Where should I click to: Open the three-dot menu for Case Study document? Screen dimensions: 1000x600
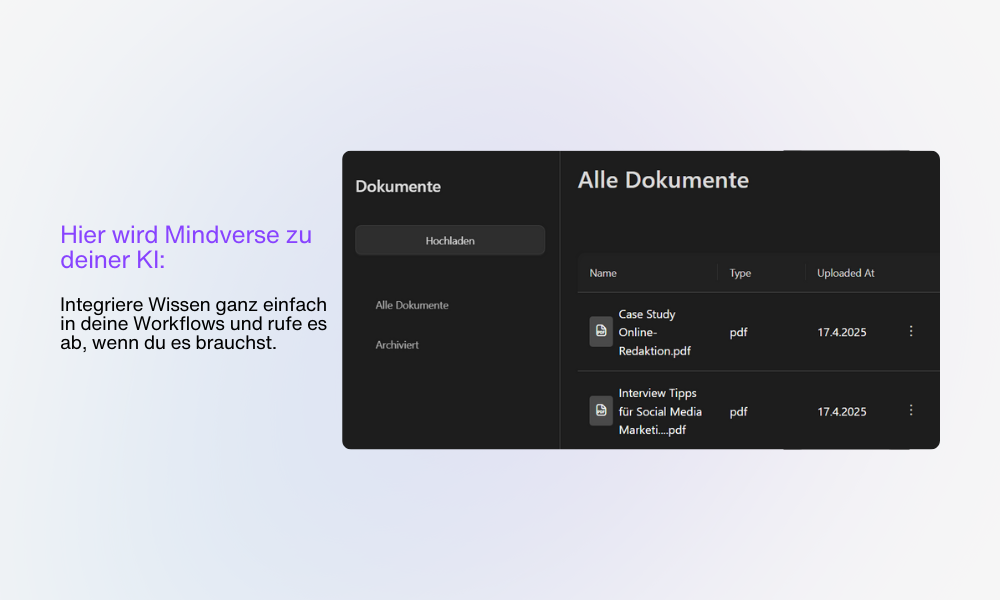(911, 331)
